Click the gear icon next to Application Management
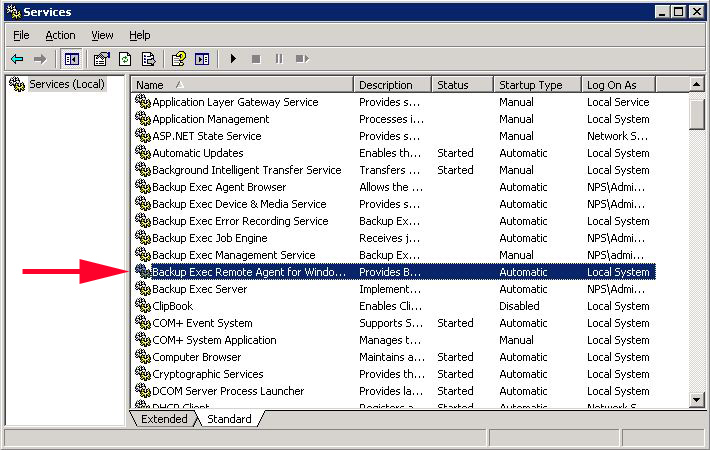 pos(143,119)
